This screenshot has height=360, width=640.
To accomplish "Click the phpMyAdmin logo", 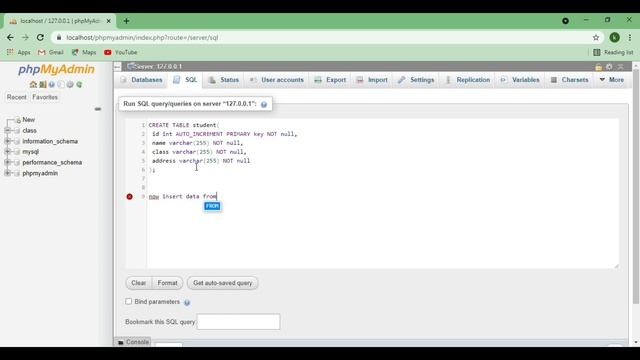I will coord(56,69).
